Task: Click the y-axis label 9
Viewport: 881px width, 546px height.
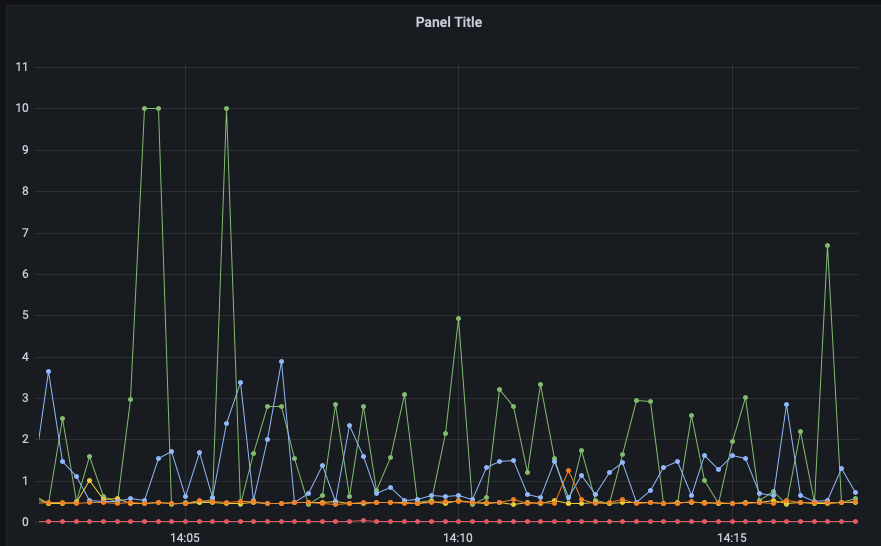Action: 25,150
